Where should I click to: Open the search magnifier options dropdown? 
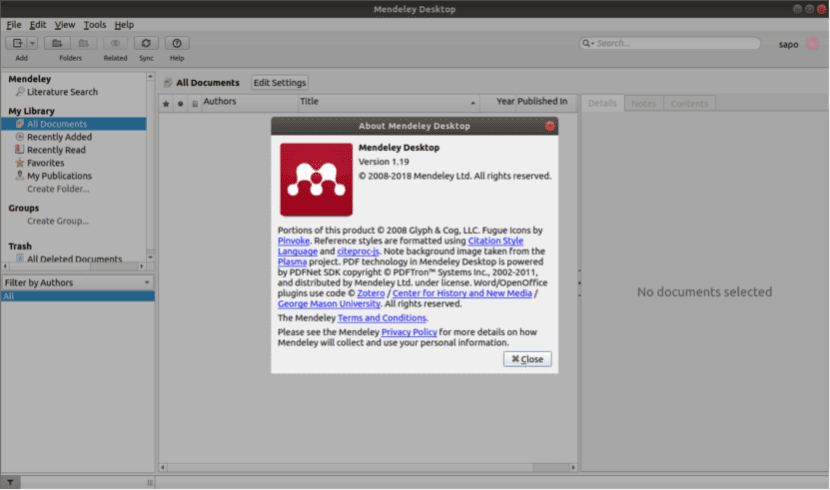[587, 43]
